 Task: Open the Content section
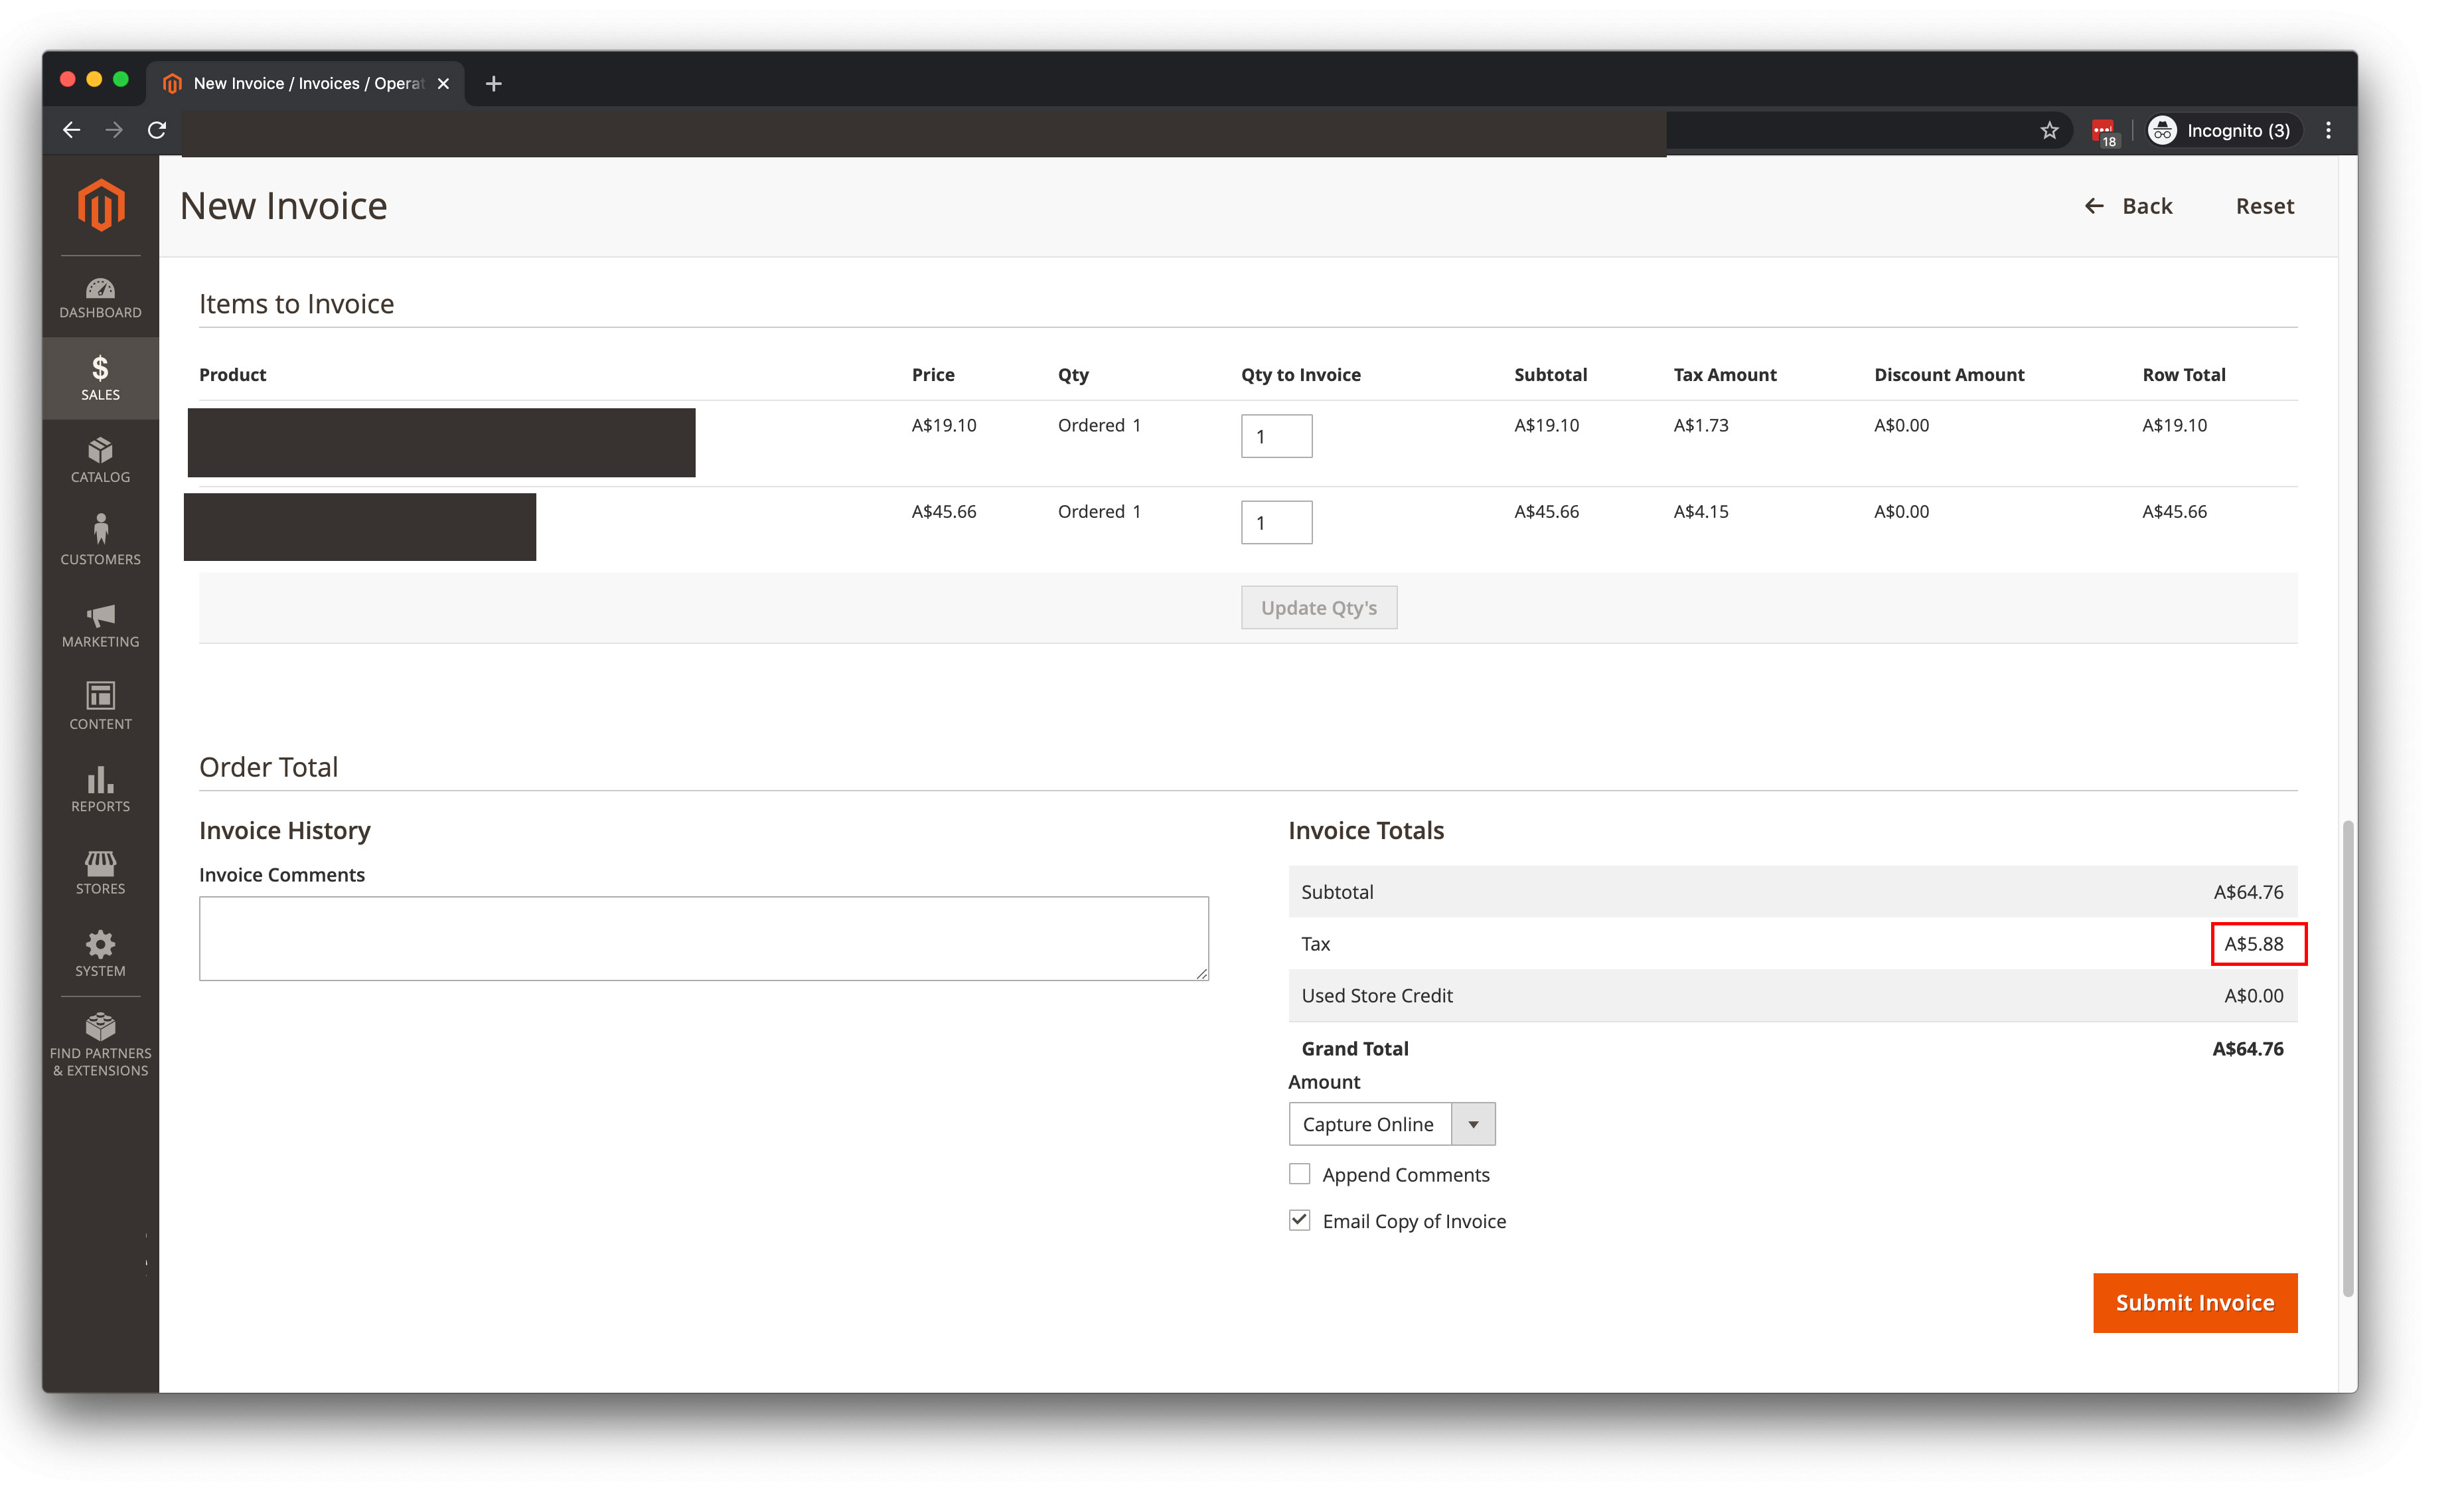(x=100, y=706)
